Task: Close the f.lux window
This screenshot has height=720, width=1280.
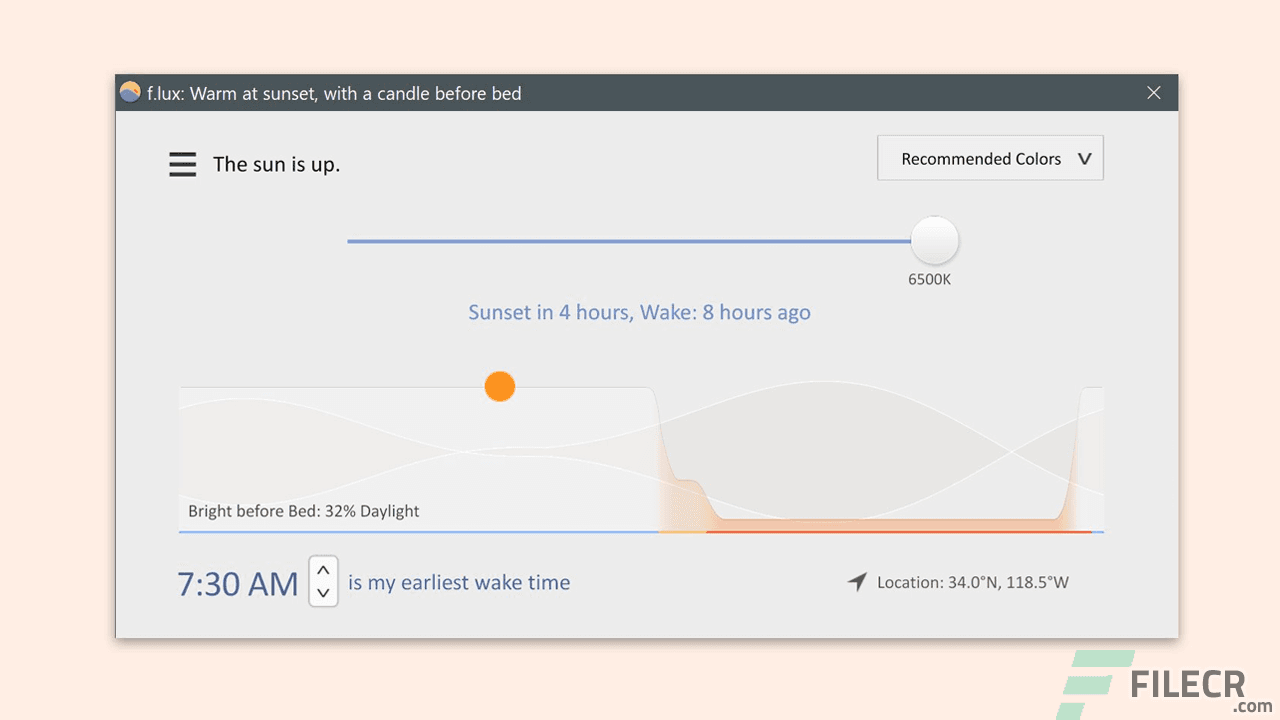Action: pyautogui.click(x=1154, y=93)
